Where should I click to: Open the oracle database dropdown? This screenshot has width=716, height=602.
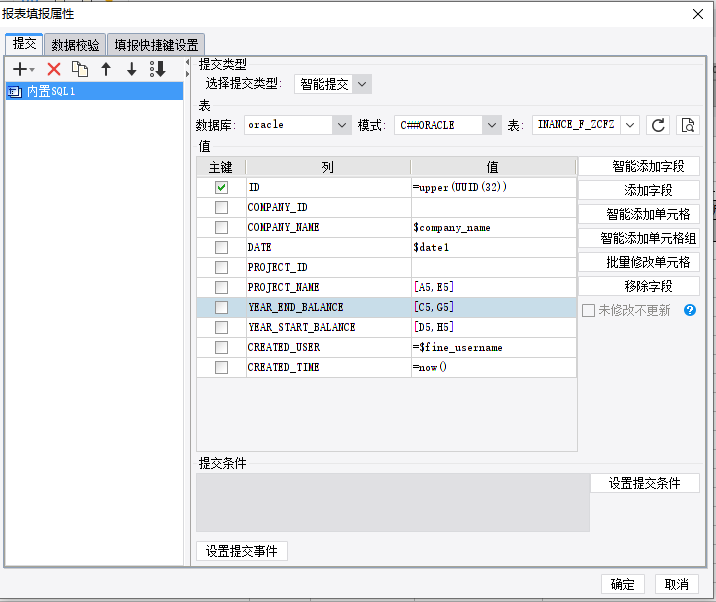342,125
